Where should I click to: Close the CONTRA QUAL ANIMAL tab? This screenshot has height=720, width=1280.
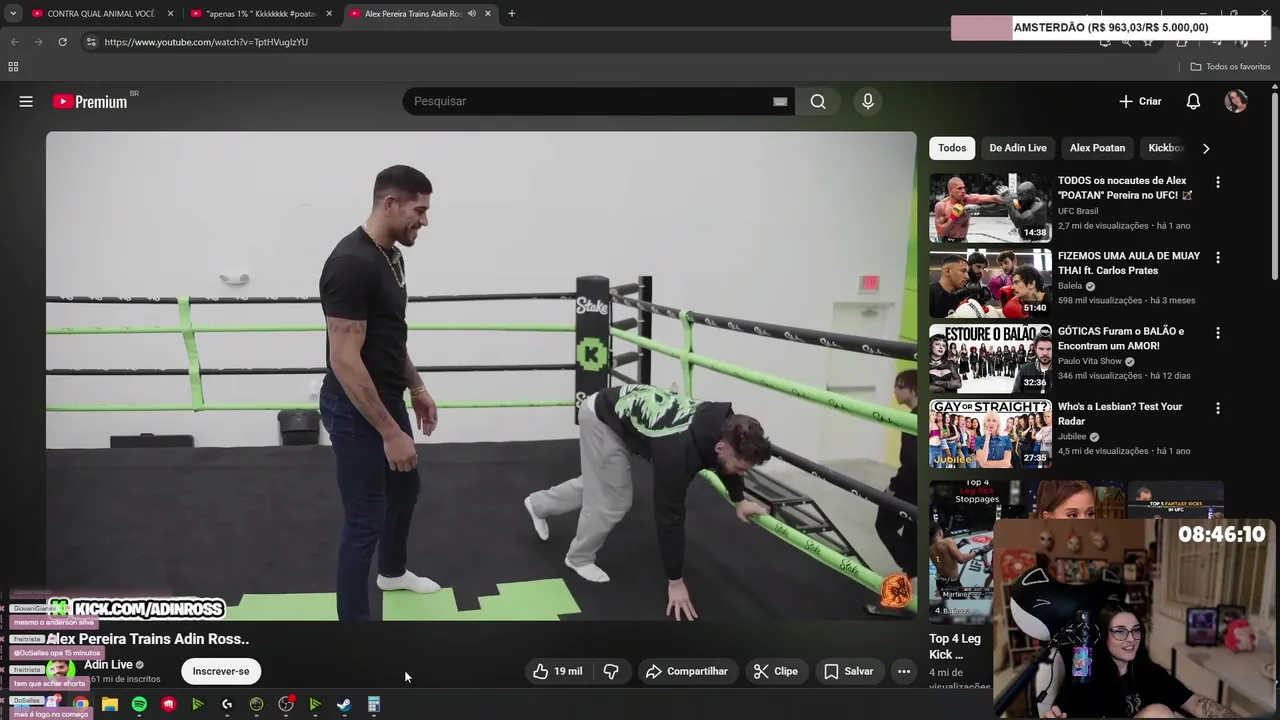[170, 13]
